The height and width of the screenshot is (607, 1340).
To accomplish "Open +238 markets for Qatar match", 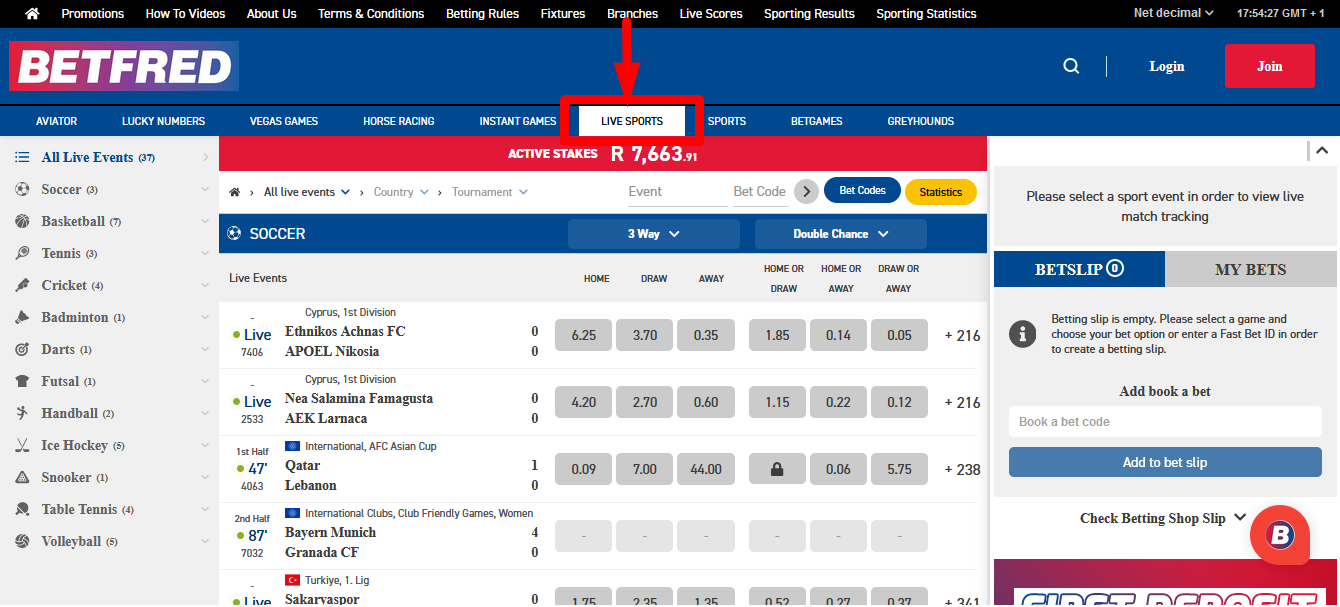I will tap(962, 469).
